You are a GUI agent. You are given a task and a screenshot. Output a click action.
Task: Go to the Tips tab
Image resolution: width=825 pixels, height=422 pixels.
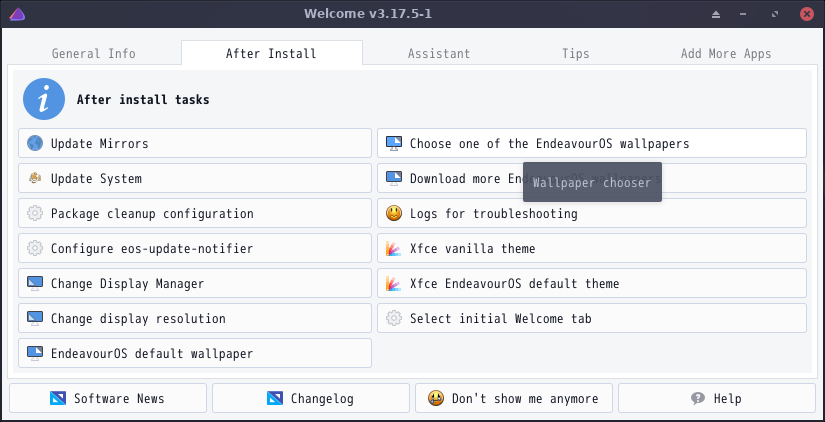pyautogui.click(x=576, y=54)
